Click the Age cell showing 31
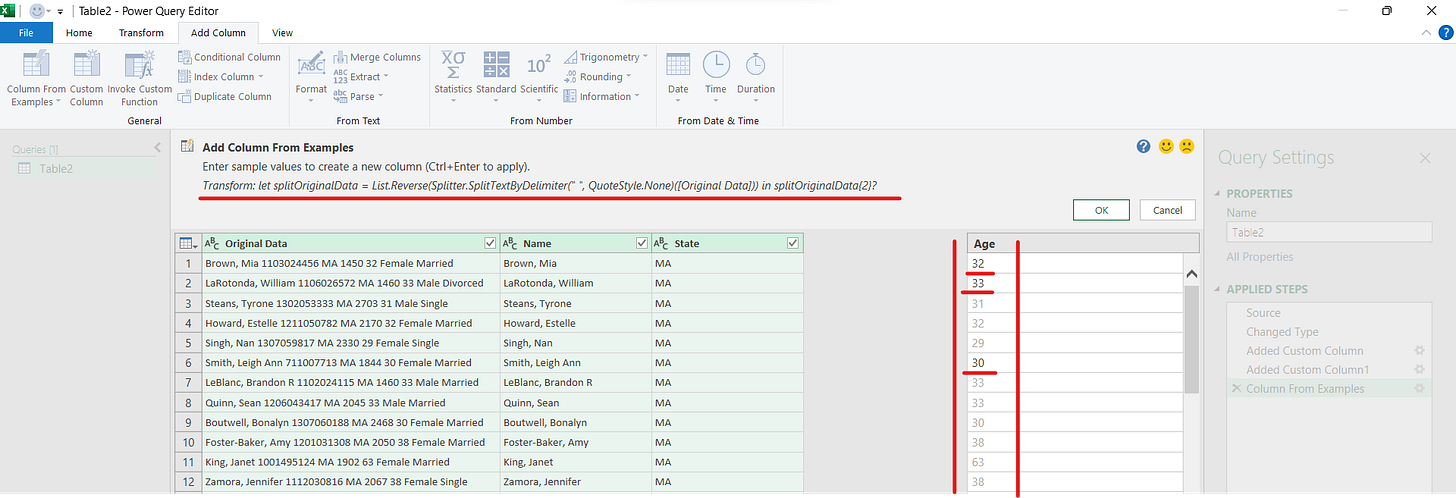 pos(1075,303)
